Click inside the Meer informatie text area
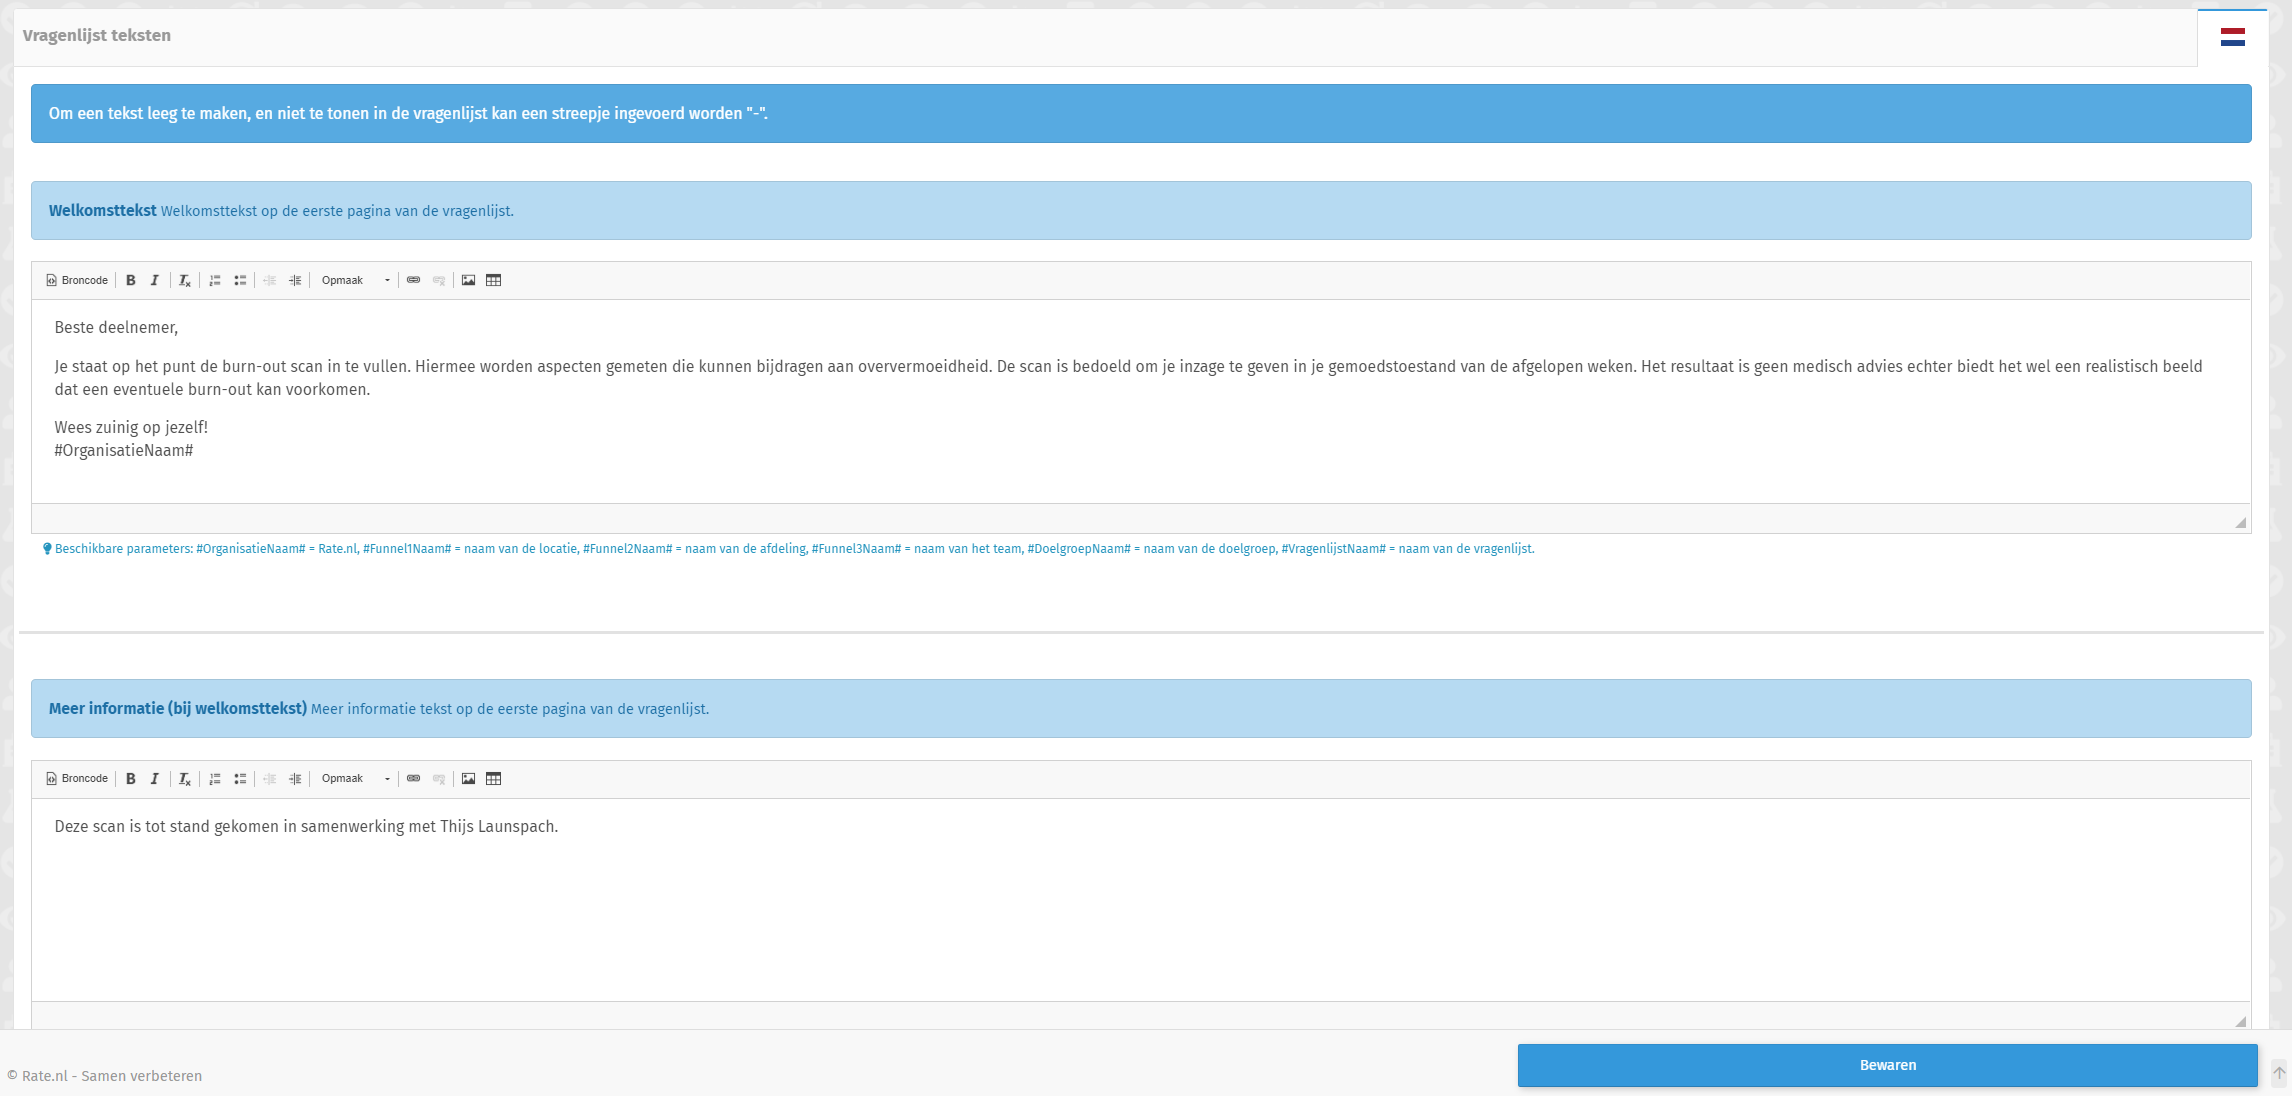Image resolution: width=2292 pixels, height=1096 pixels. click(x=1140, y=900)
